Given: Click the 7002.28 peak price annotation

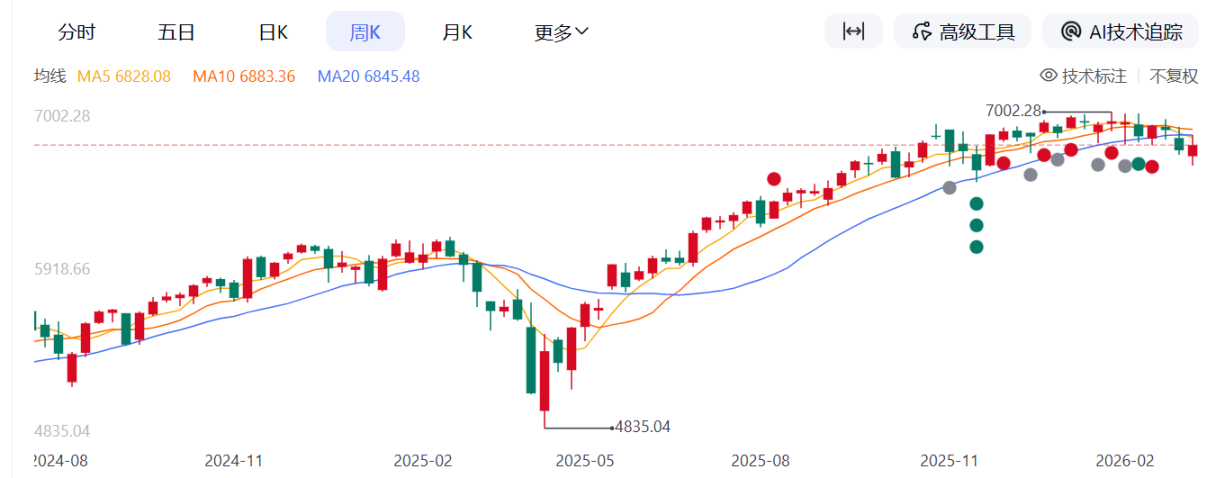Looking at the screenshot, I should 1013,110.
